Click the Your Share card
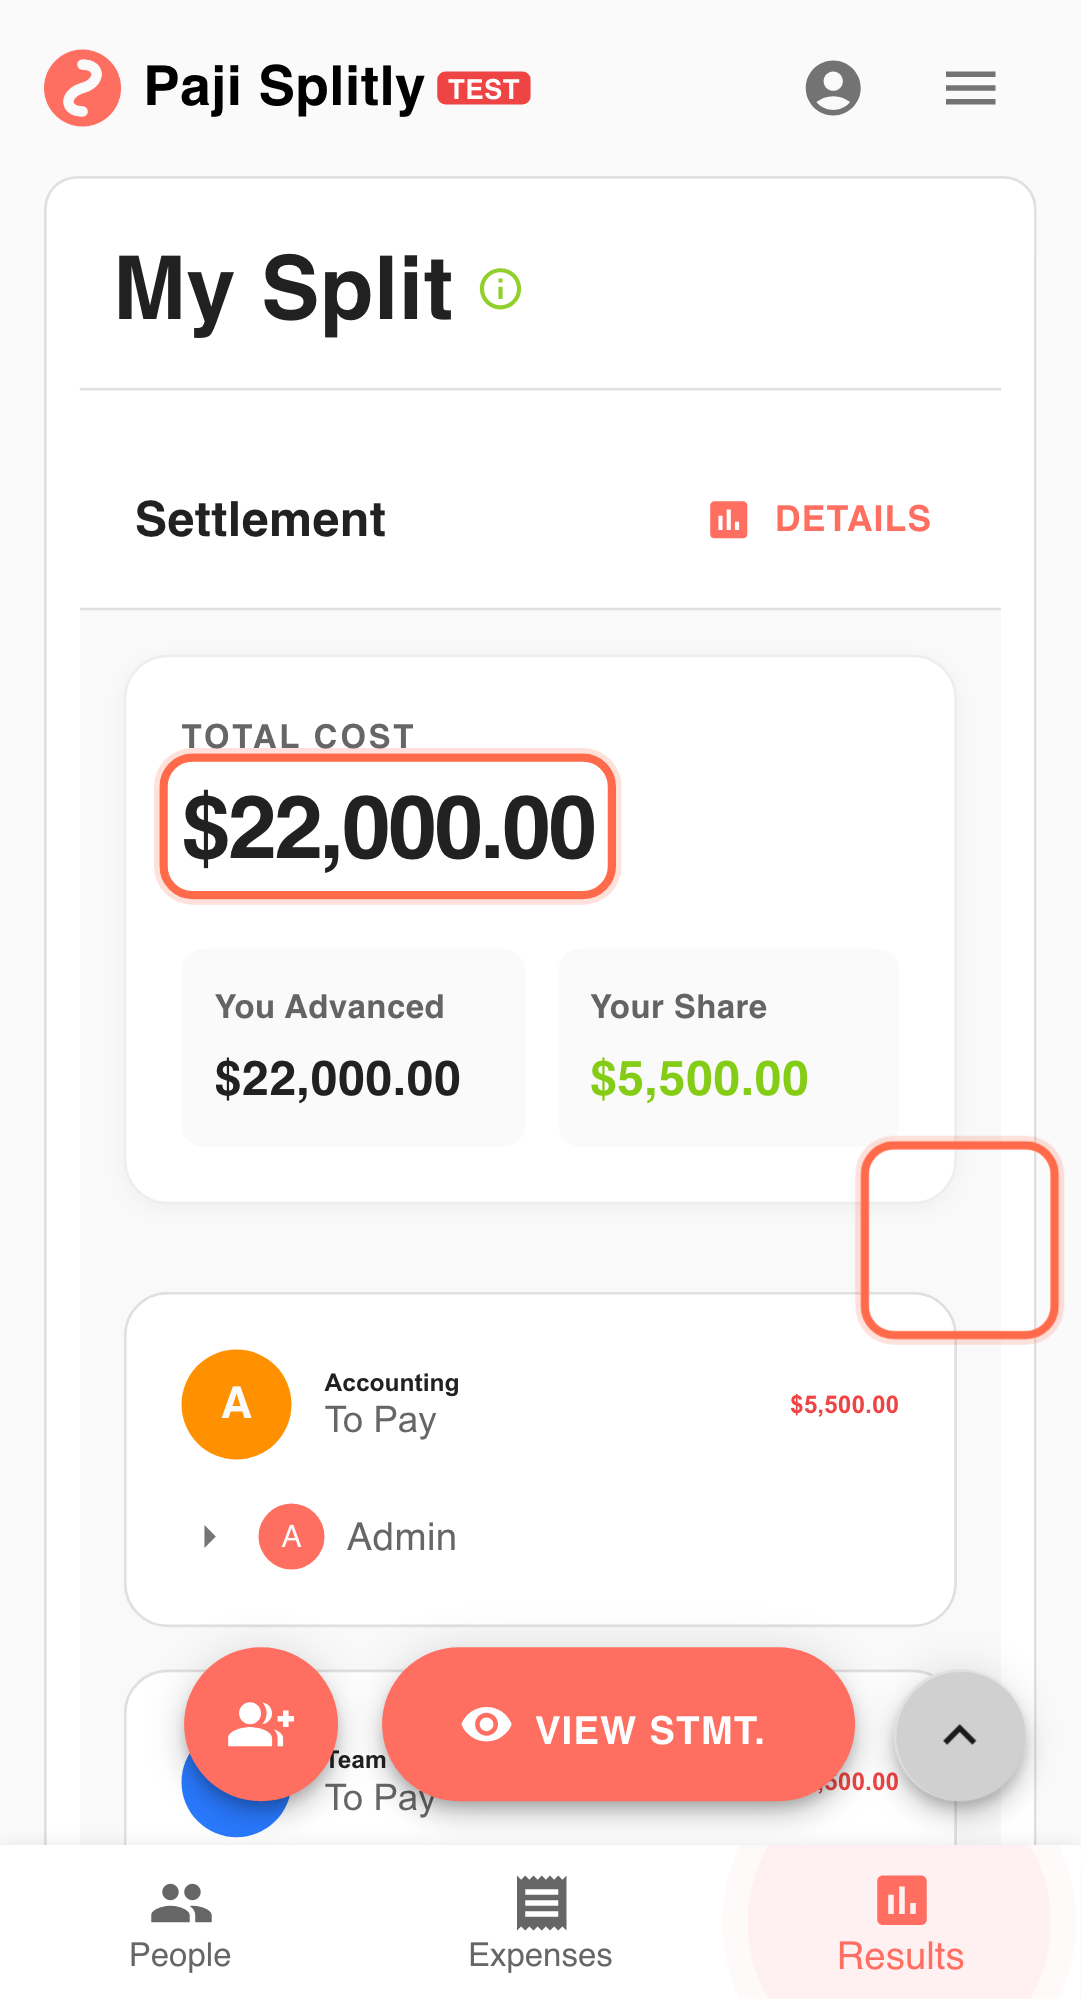 click(727, 1047)
